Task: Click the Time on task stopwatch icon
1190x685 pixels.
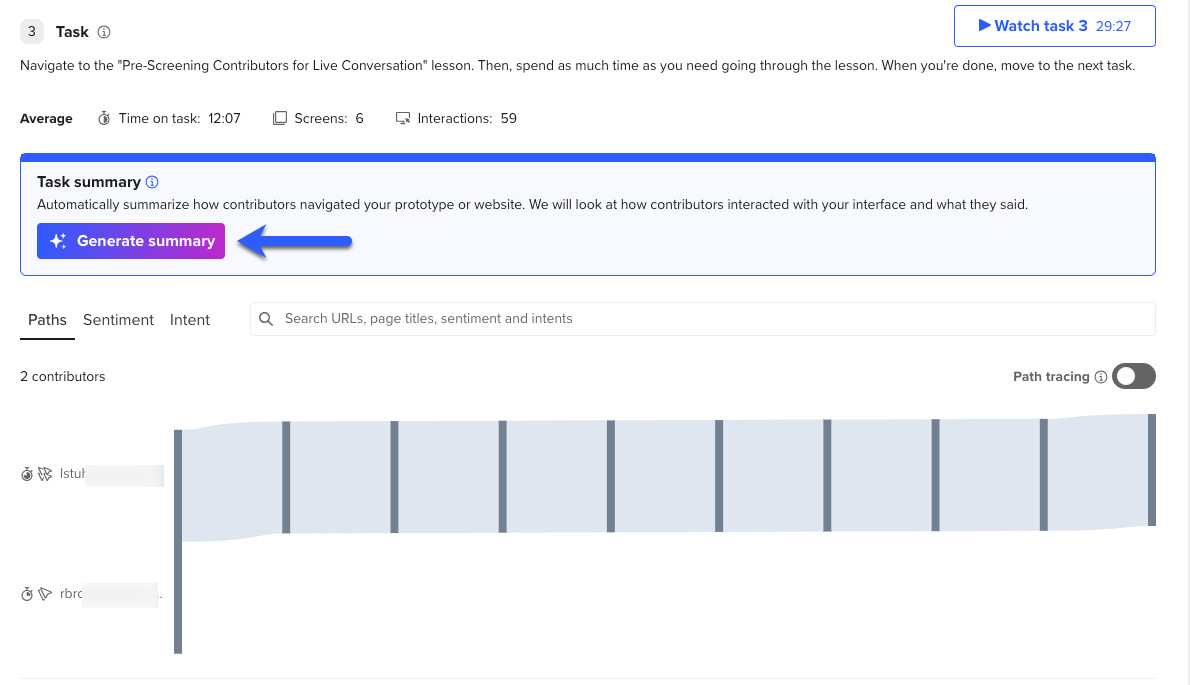Action: point(104,118)
